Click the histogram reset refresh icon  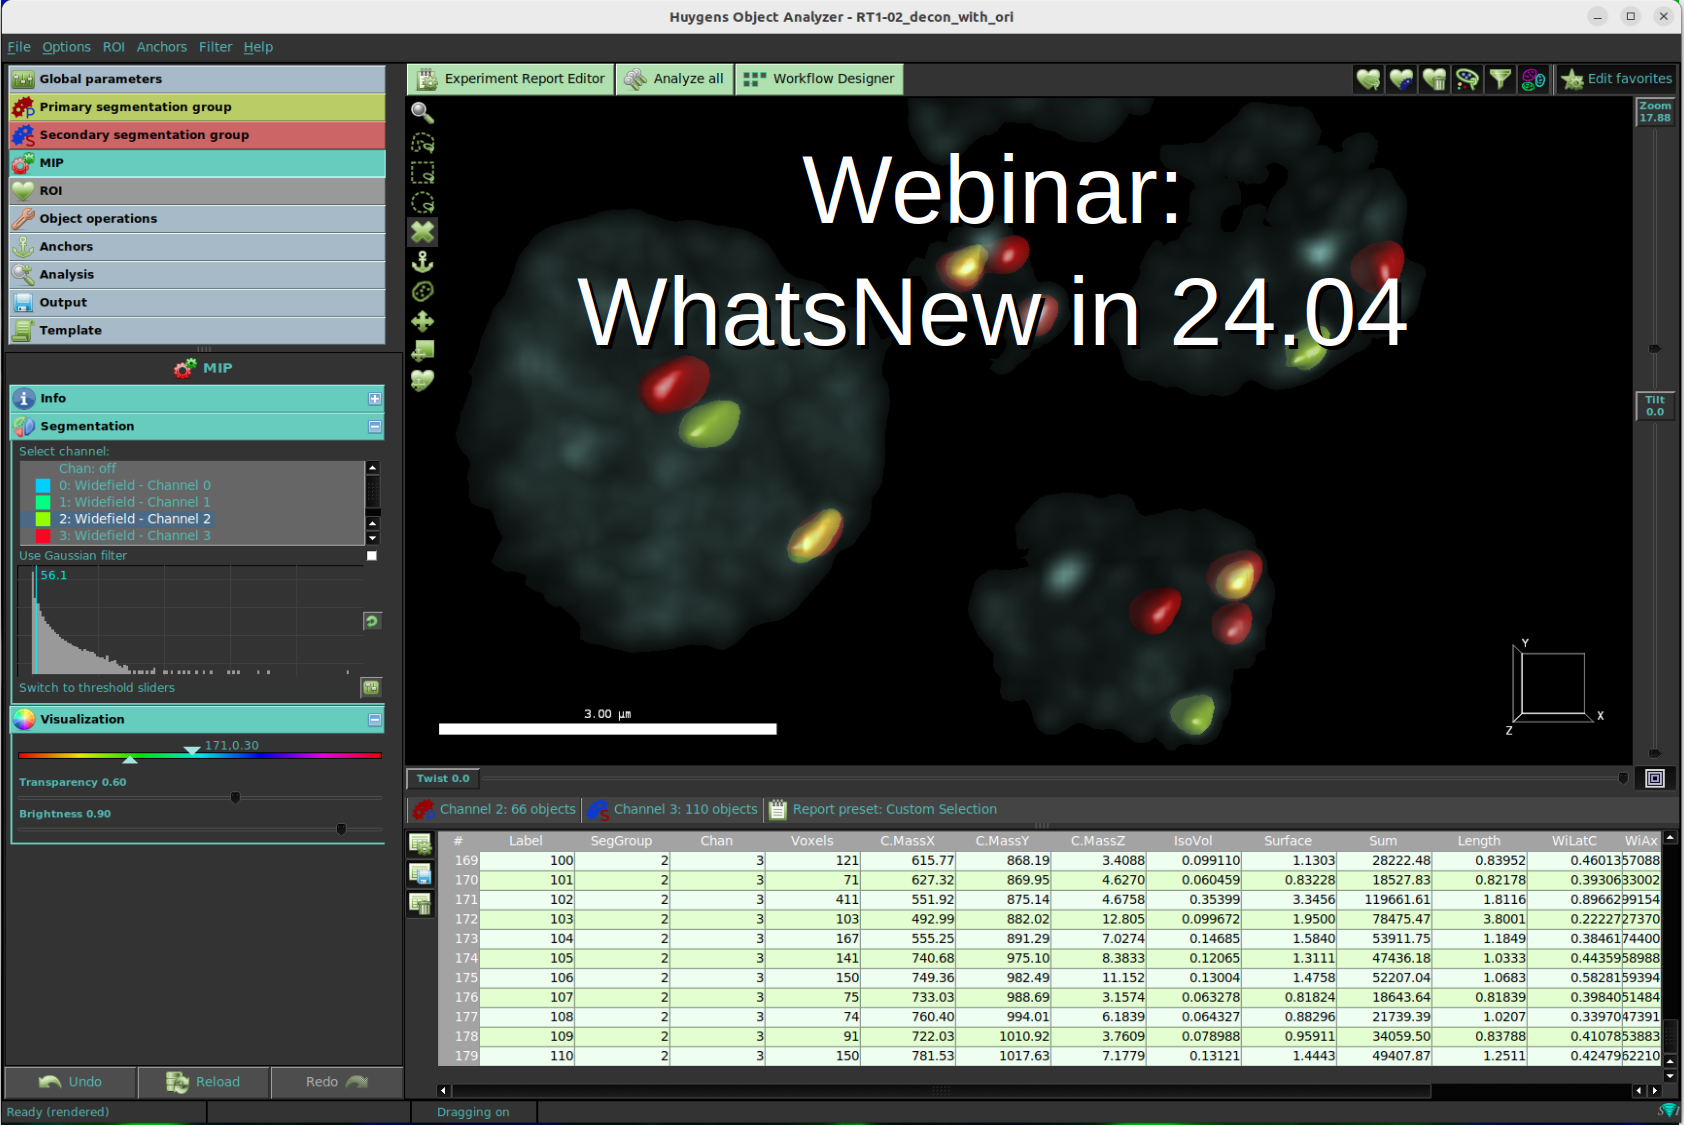[371, 621]
